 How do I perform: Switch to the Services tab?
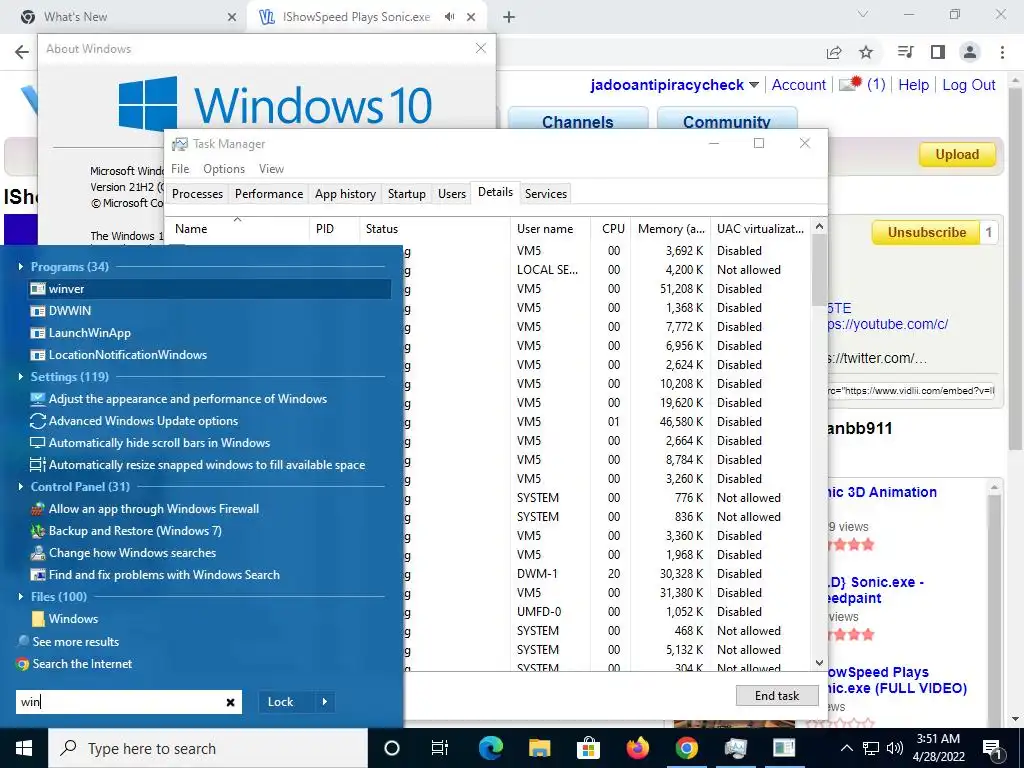[x=546, y=194]
